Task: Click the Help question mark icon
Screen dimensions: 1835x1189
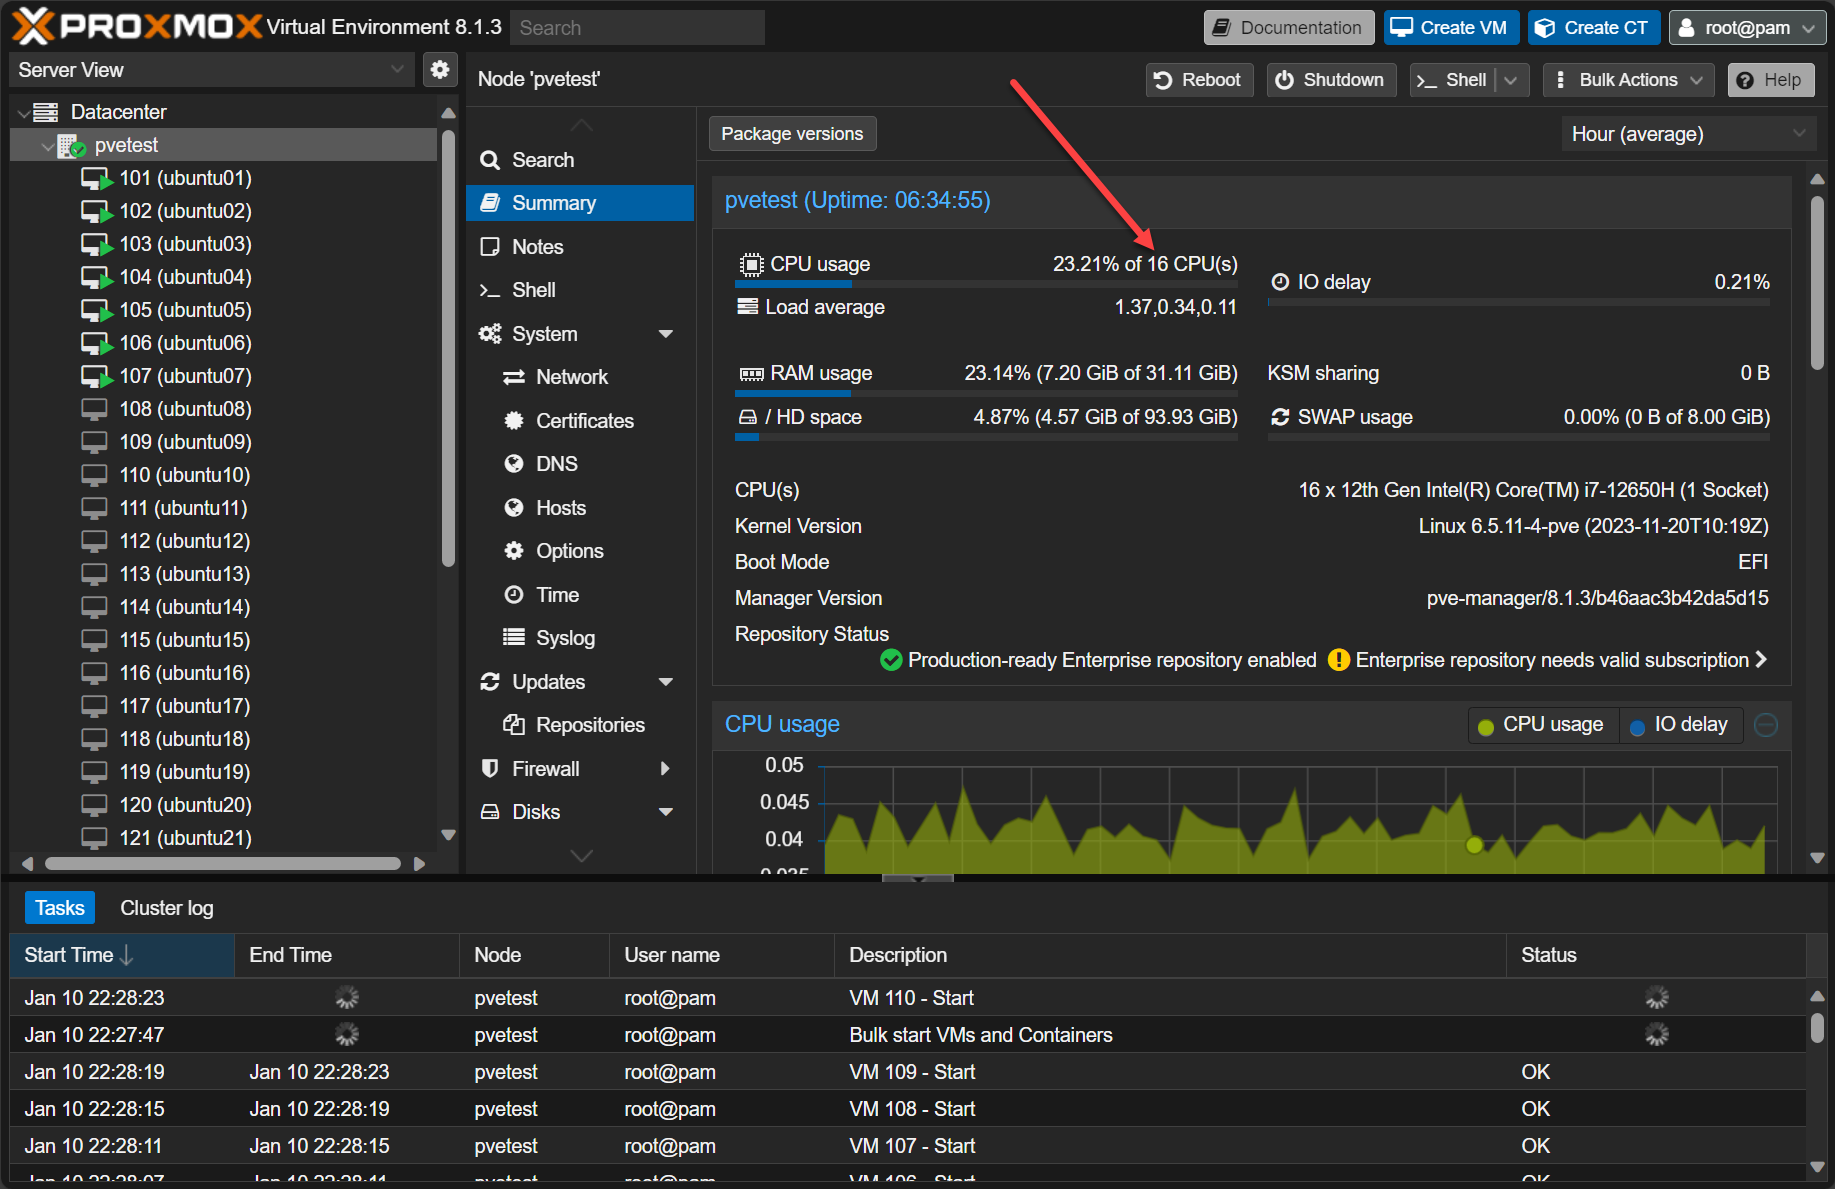Action: pyautogui.click(x=1745, y=80)
